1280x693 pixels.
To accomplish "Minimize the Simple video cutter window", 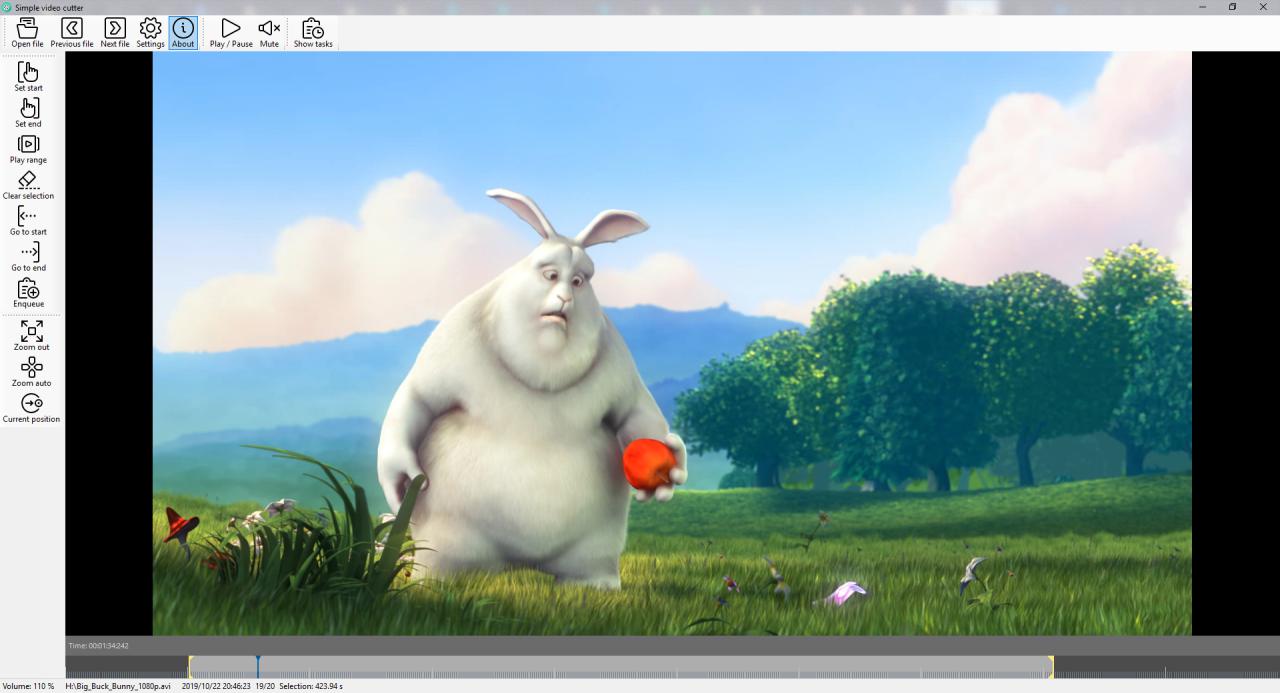I will coord(1202,7).
